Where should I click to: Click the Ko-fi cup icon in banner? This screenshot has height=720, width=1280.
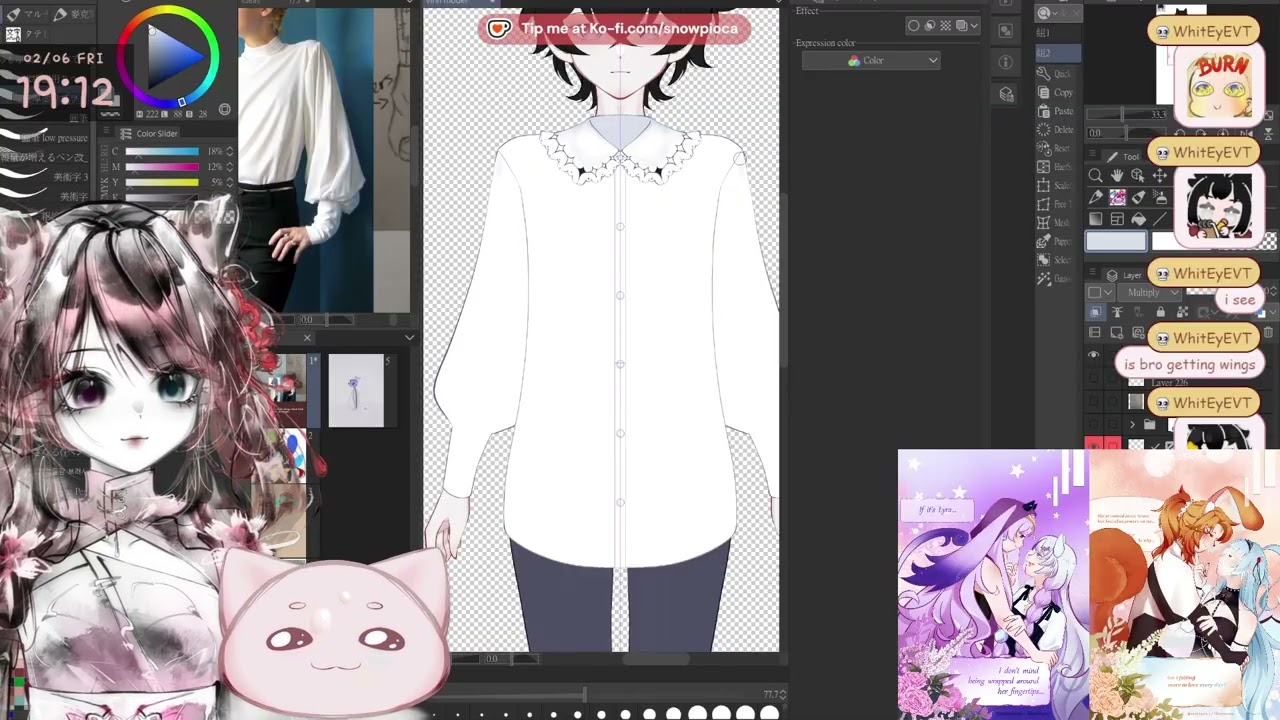(498, 28)
